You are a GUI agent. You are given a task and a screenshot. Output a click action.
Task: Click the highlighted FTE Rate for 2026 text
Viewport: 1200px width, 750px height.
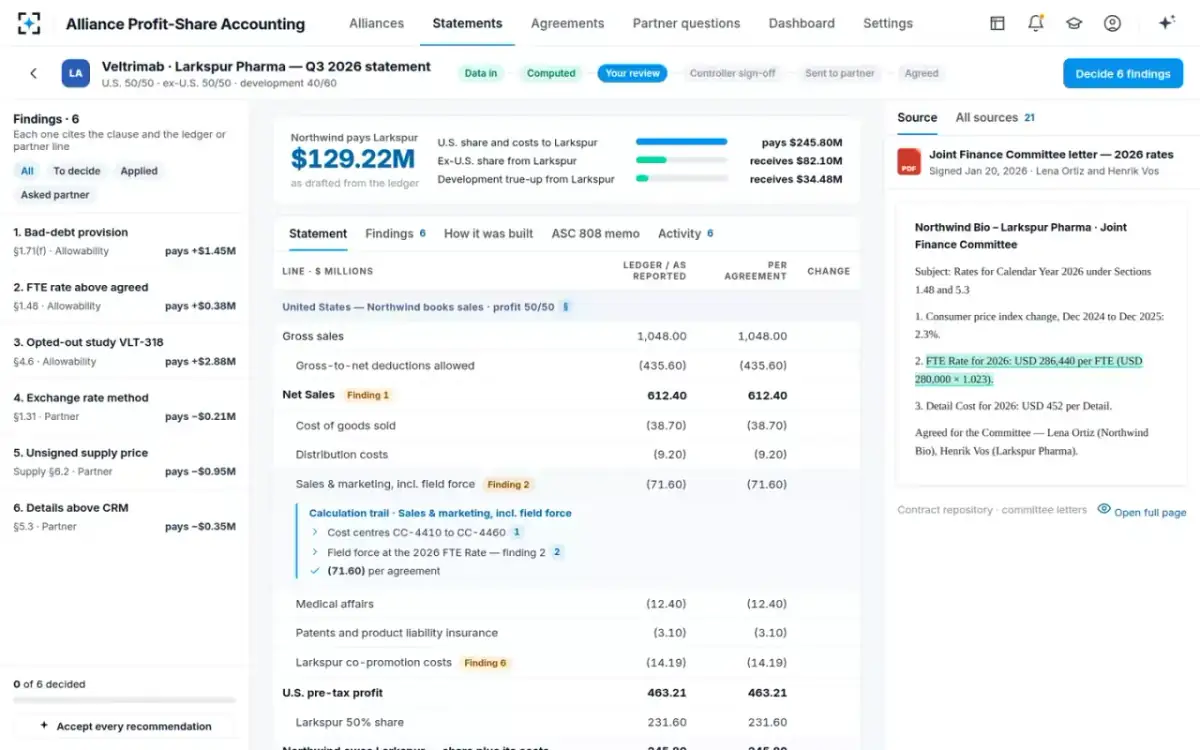pyautogui.click(x=1028, y=370)
